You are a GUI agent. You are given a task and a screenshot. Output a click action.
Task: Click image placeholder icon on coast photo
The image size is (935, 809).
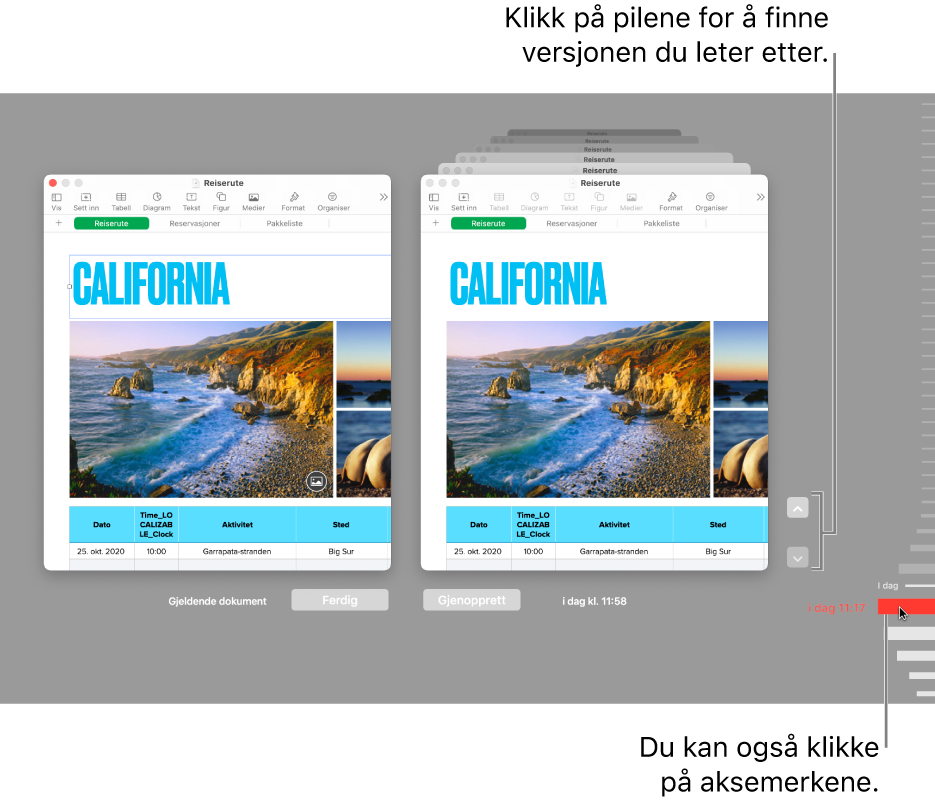316,481
